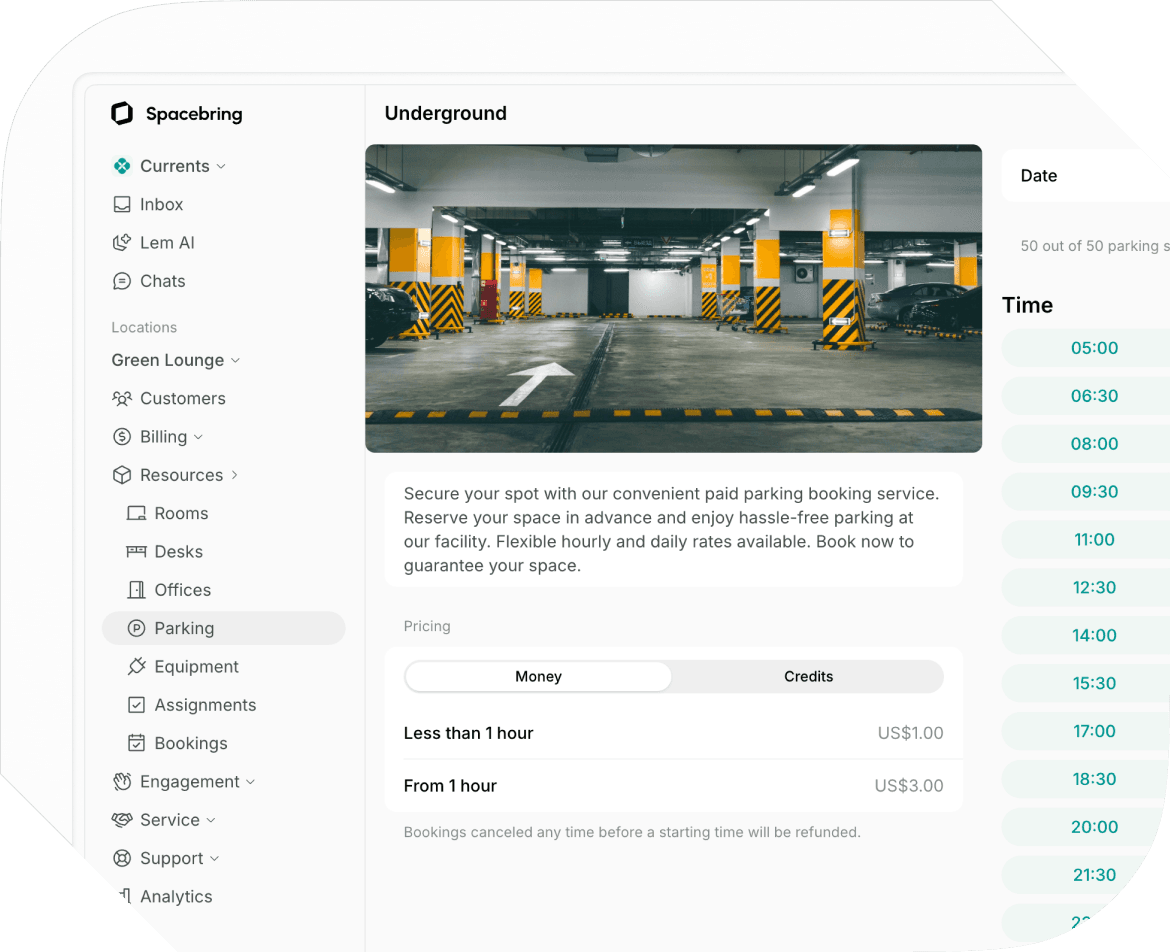Click the Equipment plug icon
Image resolution: width=1170 pixels, height=952 pixels.
(137, 666)
